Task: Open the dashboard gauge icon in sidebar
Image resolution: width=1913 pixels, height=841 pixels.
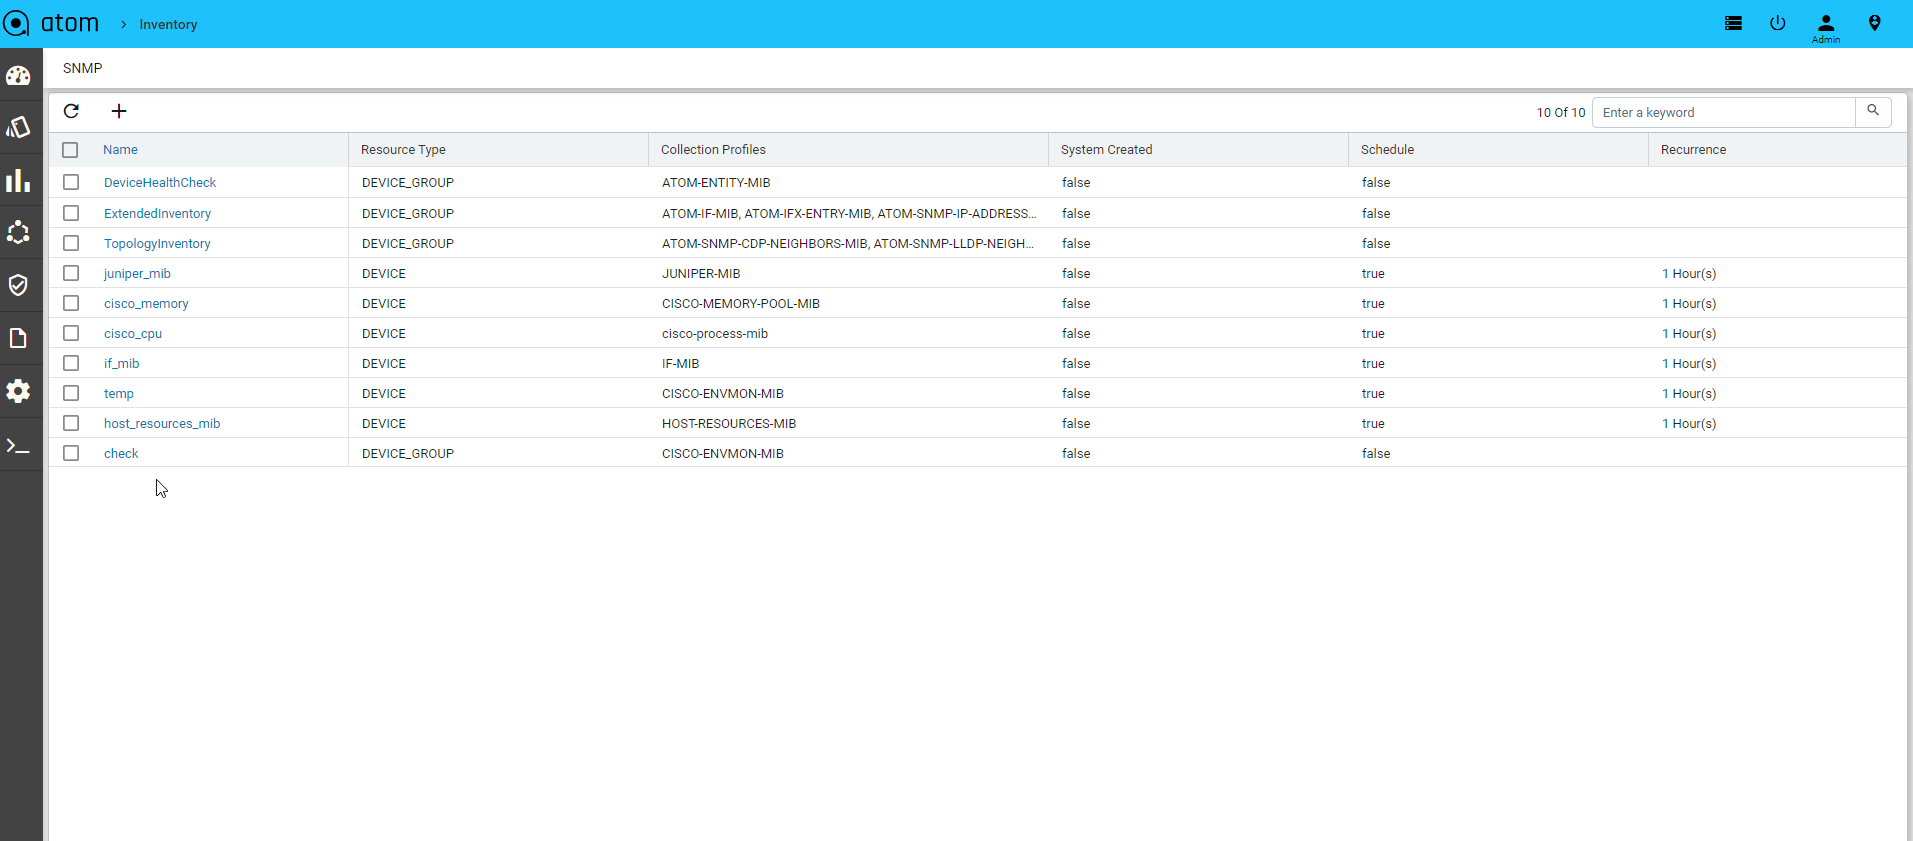Action: coord(18,76)
